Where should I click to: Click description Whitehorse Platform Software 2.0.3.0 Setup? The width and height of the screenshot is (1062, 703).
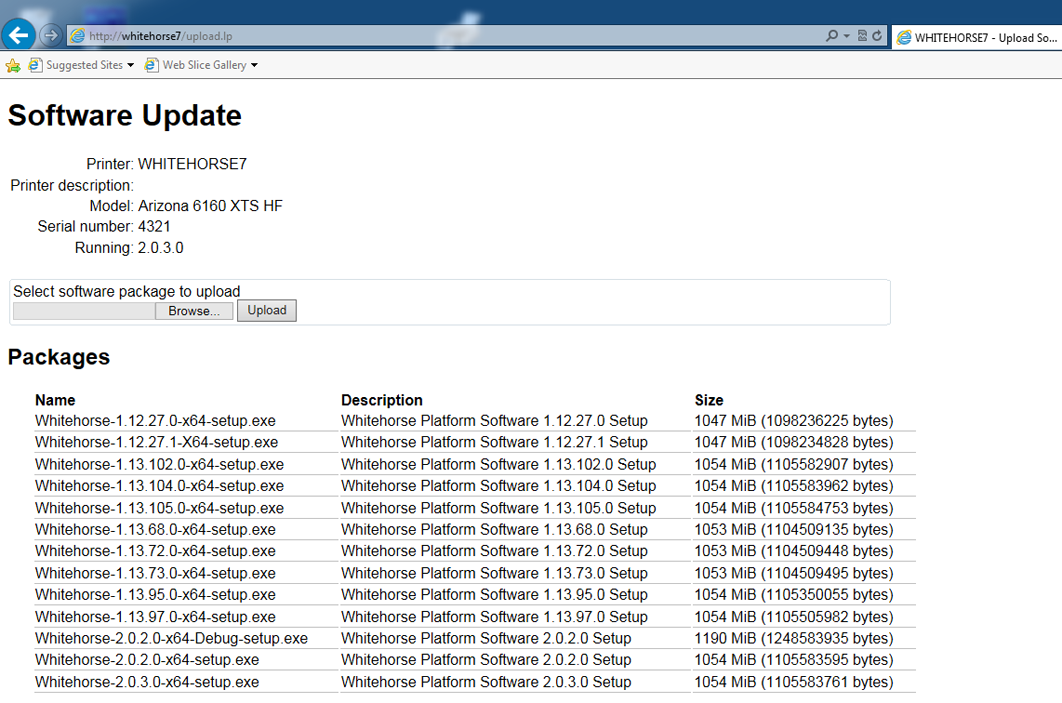[x=486, y=682]
